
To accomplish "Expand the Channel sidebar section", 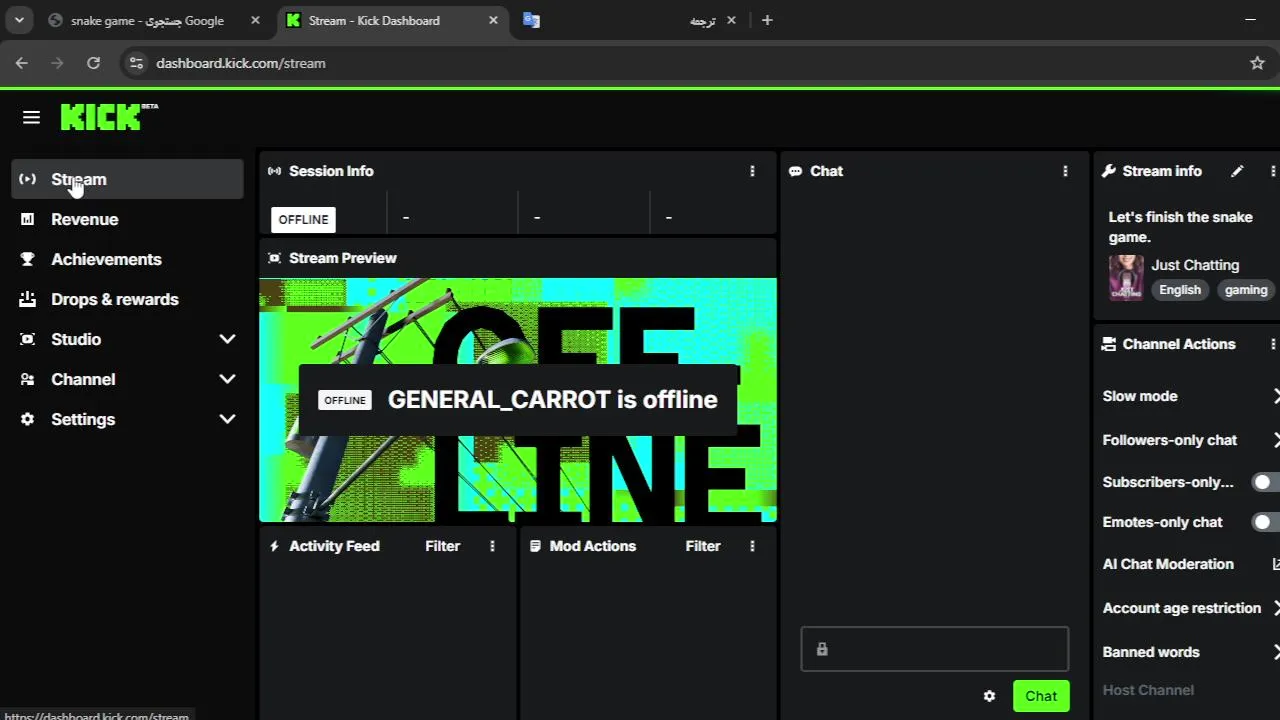I will 227,379.
